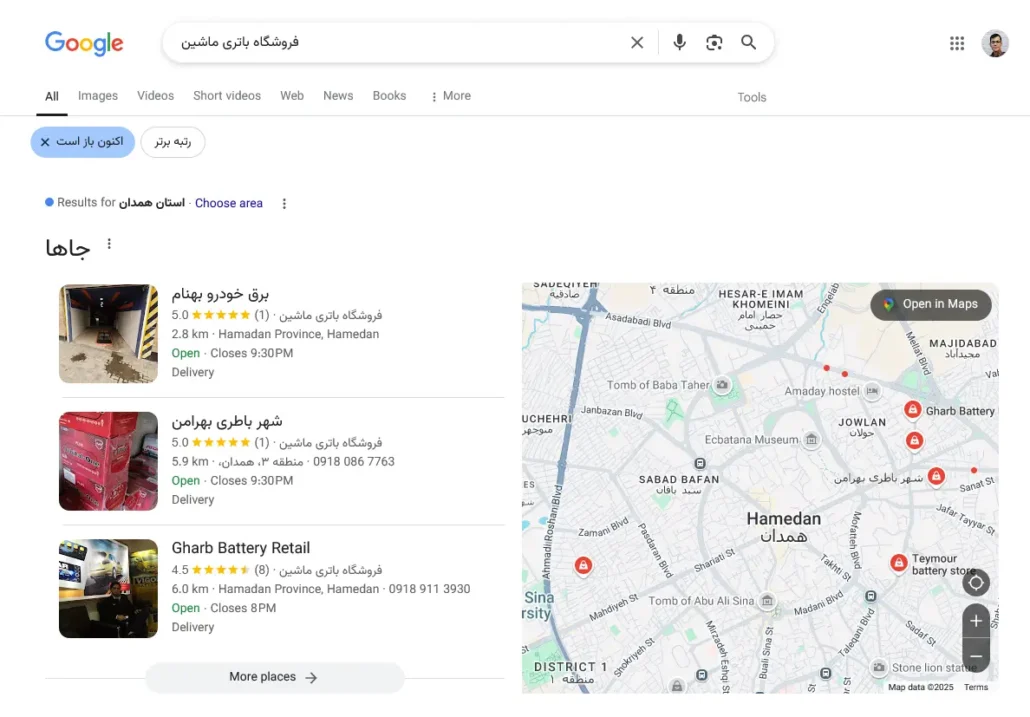The width and height of the screenshot is (1030, 717).
Task: Open the Short videos tab
Action: [227, 96]
